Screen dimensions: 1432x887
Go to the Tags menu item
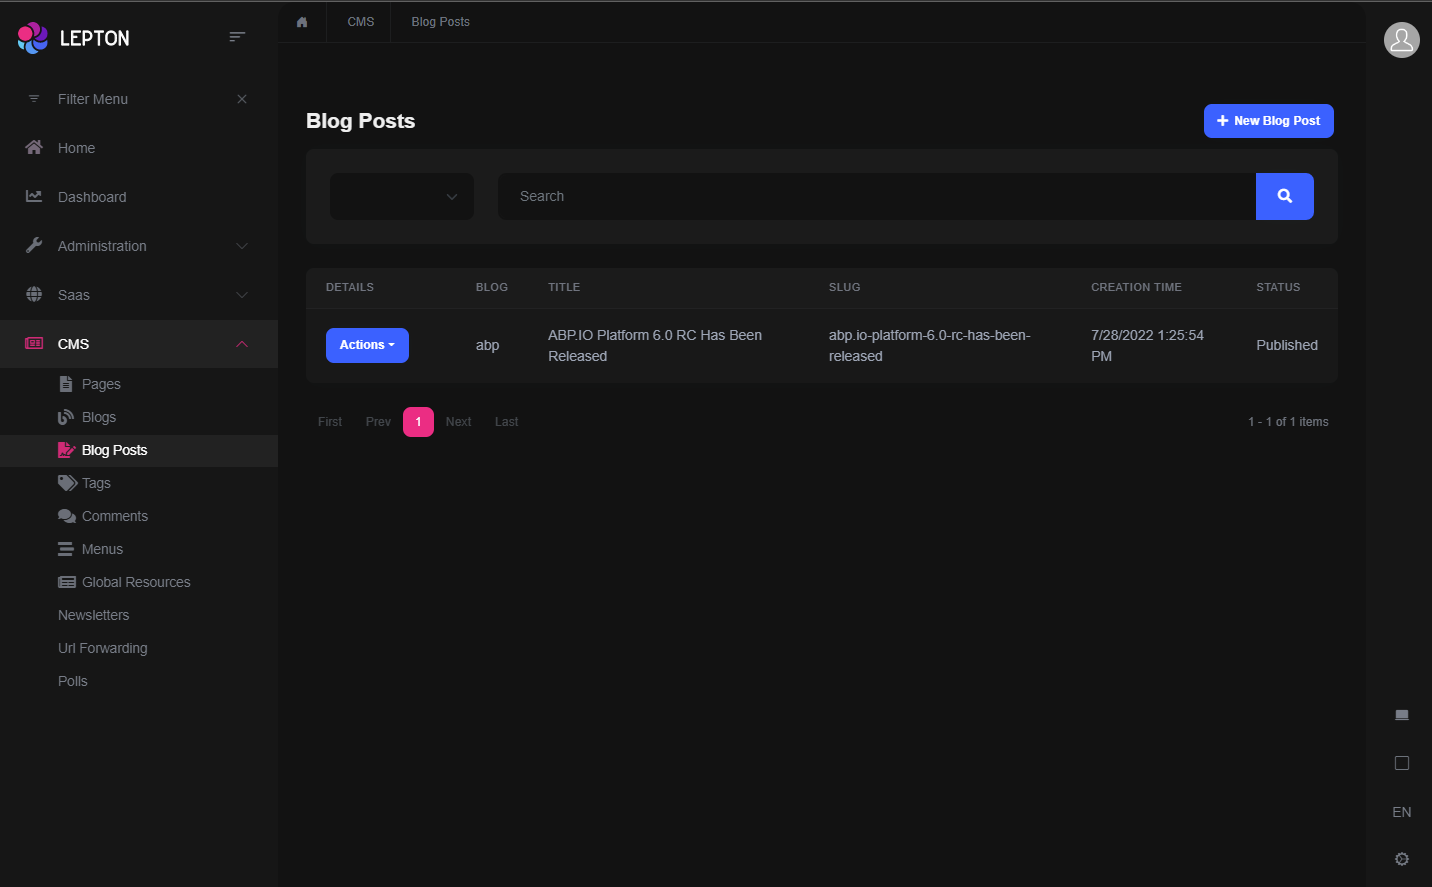pos(96,483)
